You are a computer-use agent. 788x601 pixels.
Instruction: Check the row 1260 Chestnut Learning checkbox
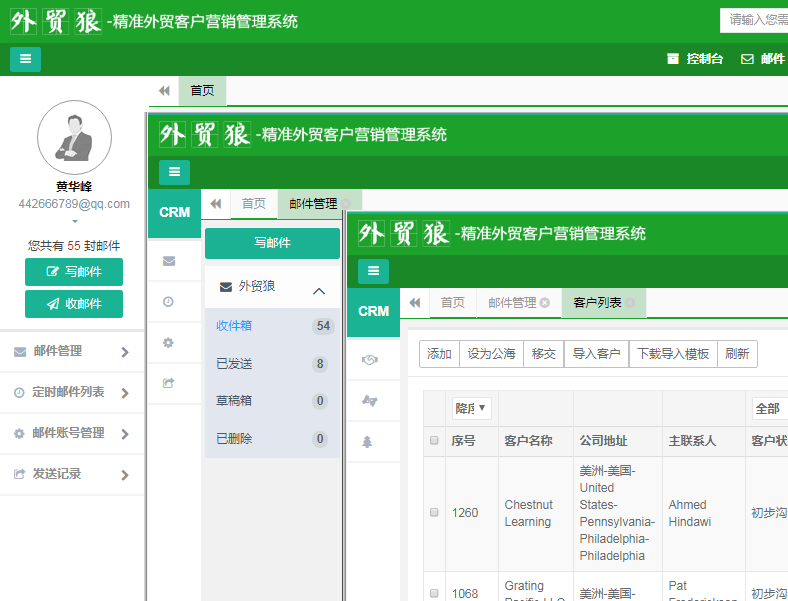point(434,513)
